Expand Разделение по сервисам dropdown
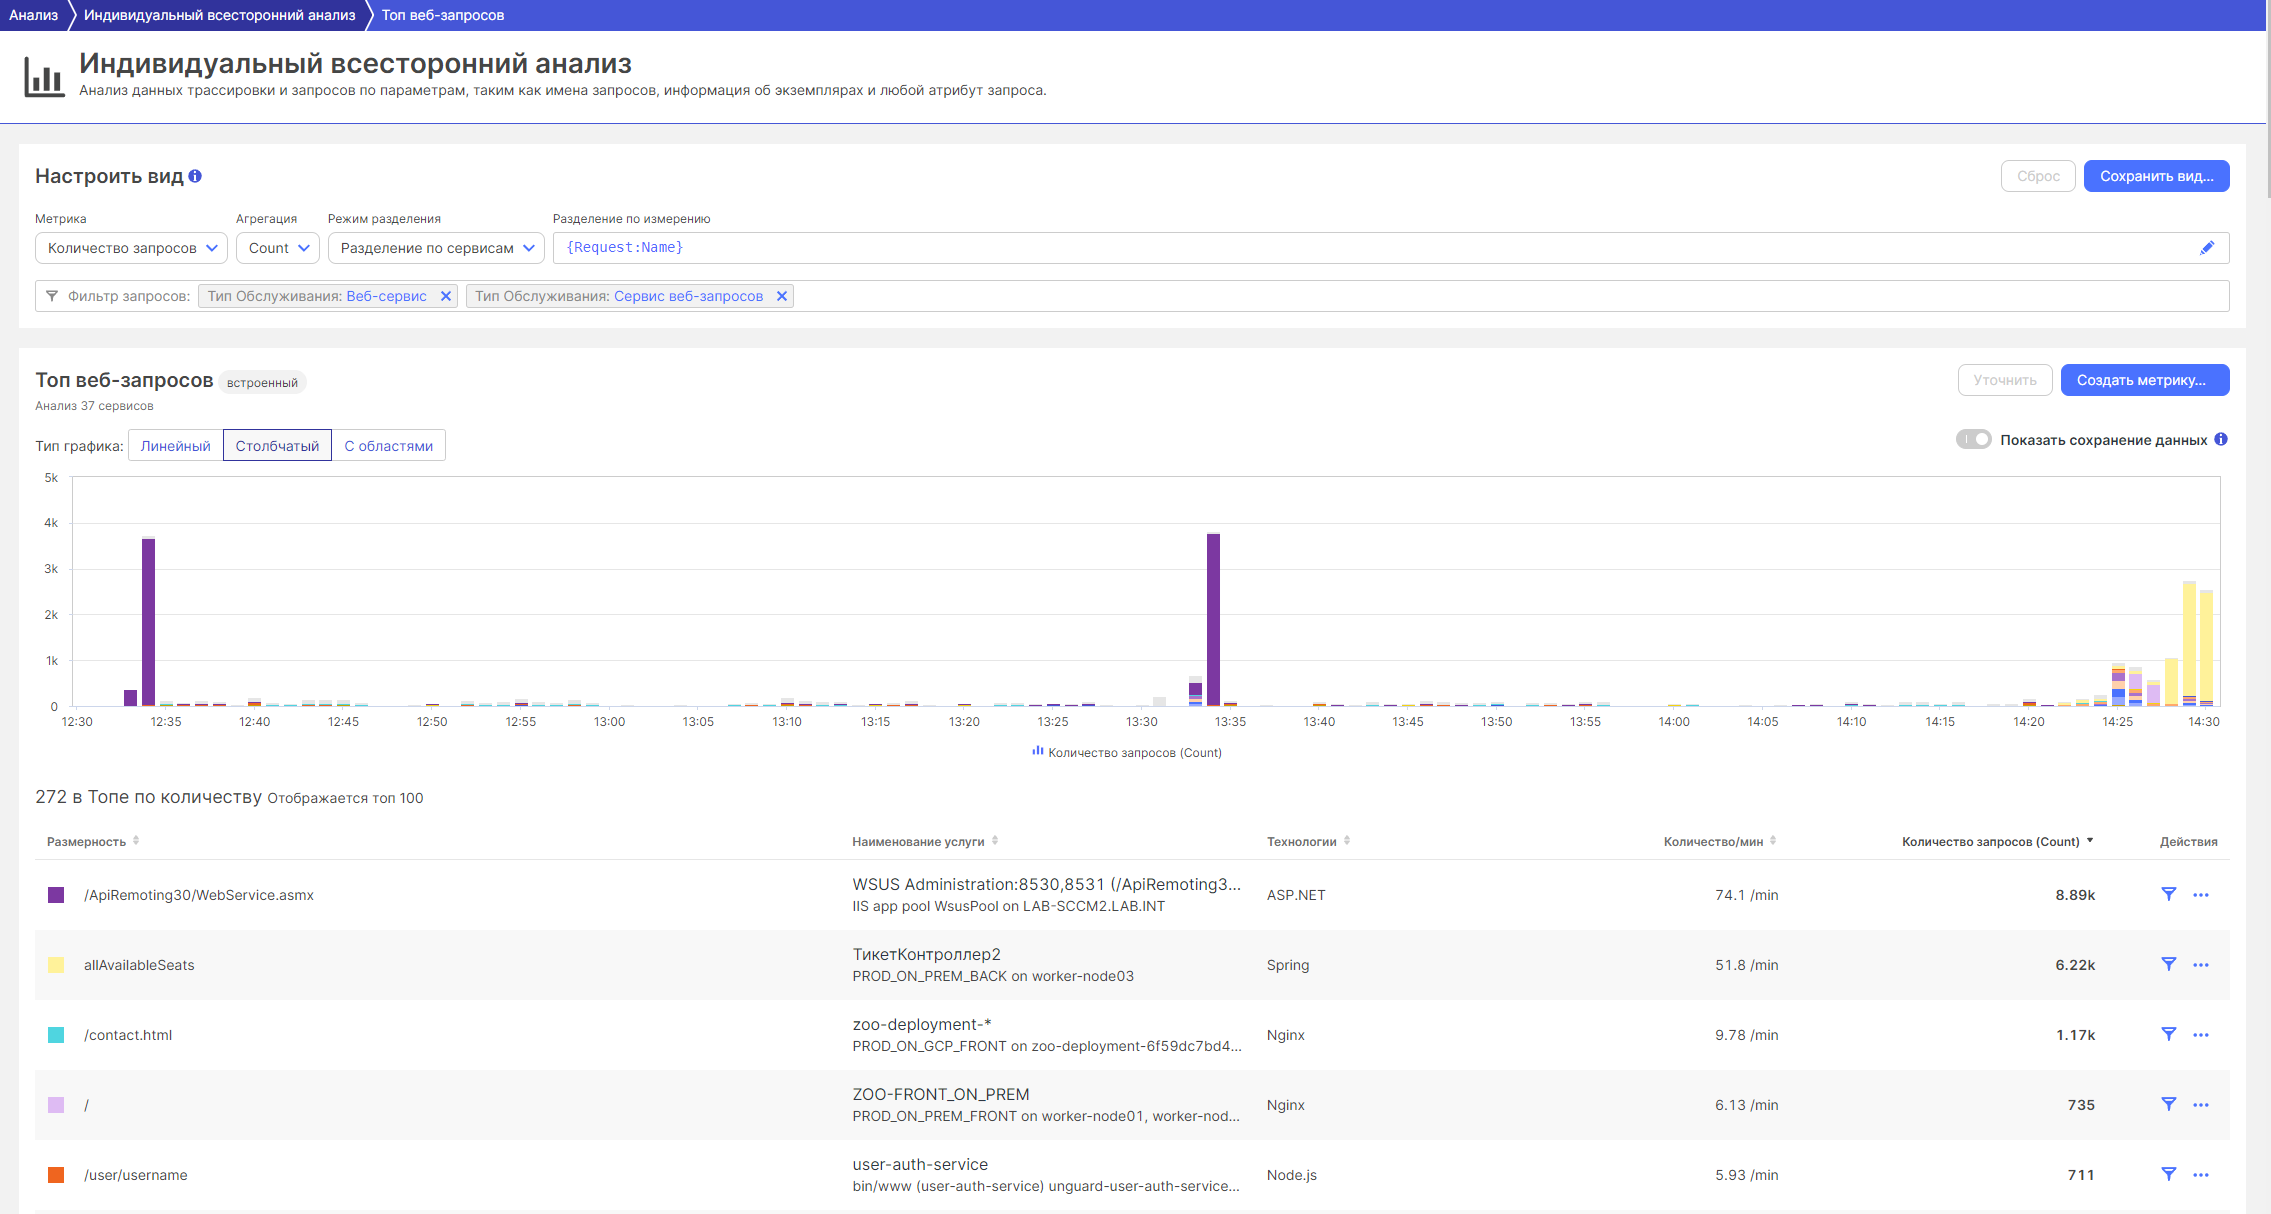 pyautogui.click(x=436, y=248)
